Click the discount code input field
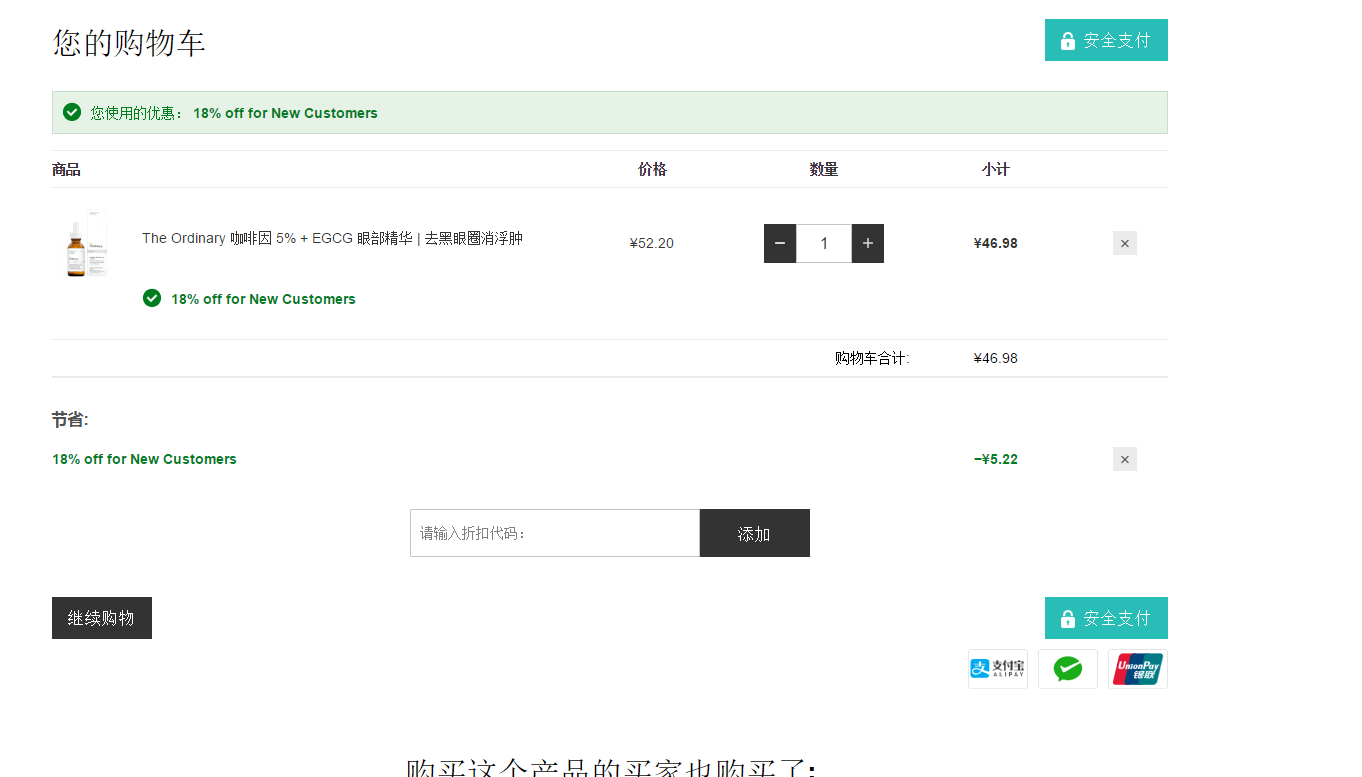 [555, 533]
